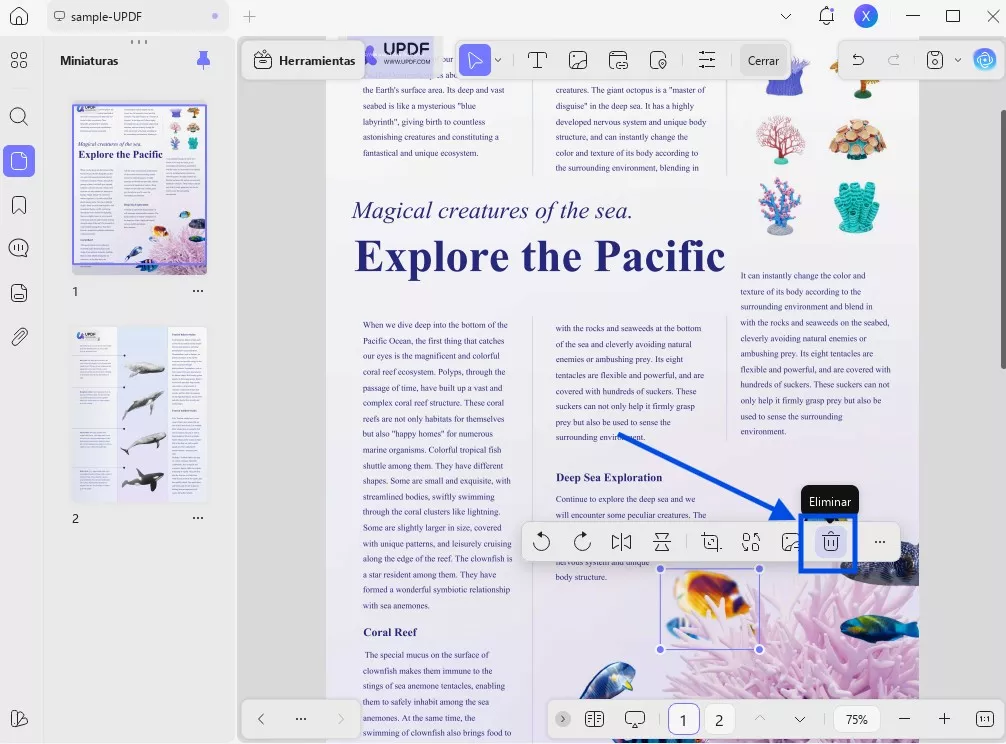Rotate image counterclockwise

pyautogui.click(x=541, y=542)
